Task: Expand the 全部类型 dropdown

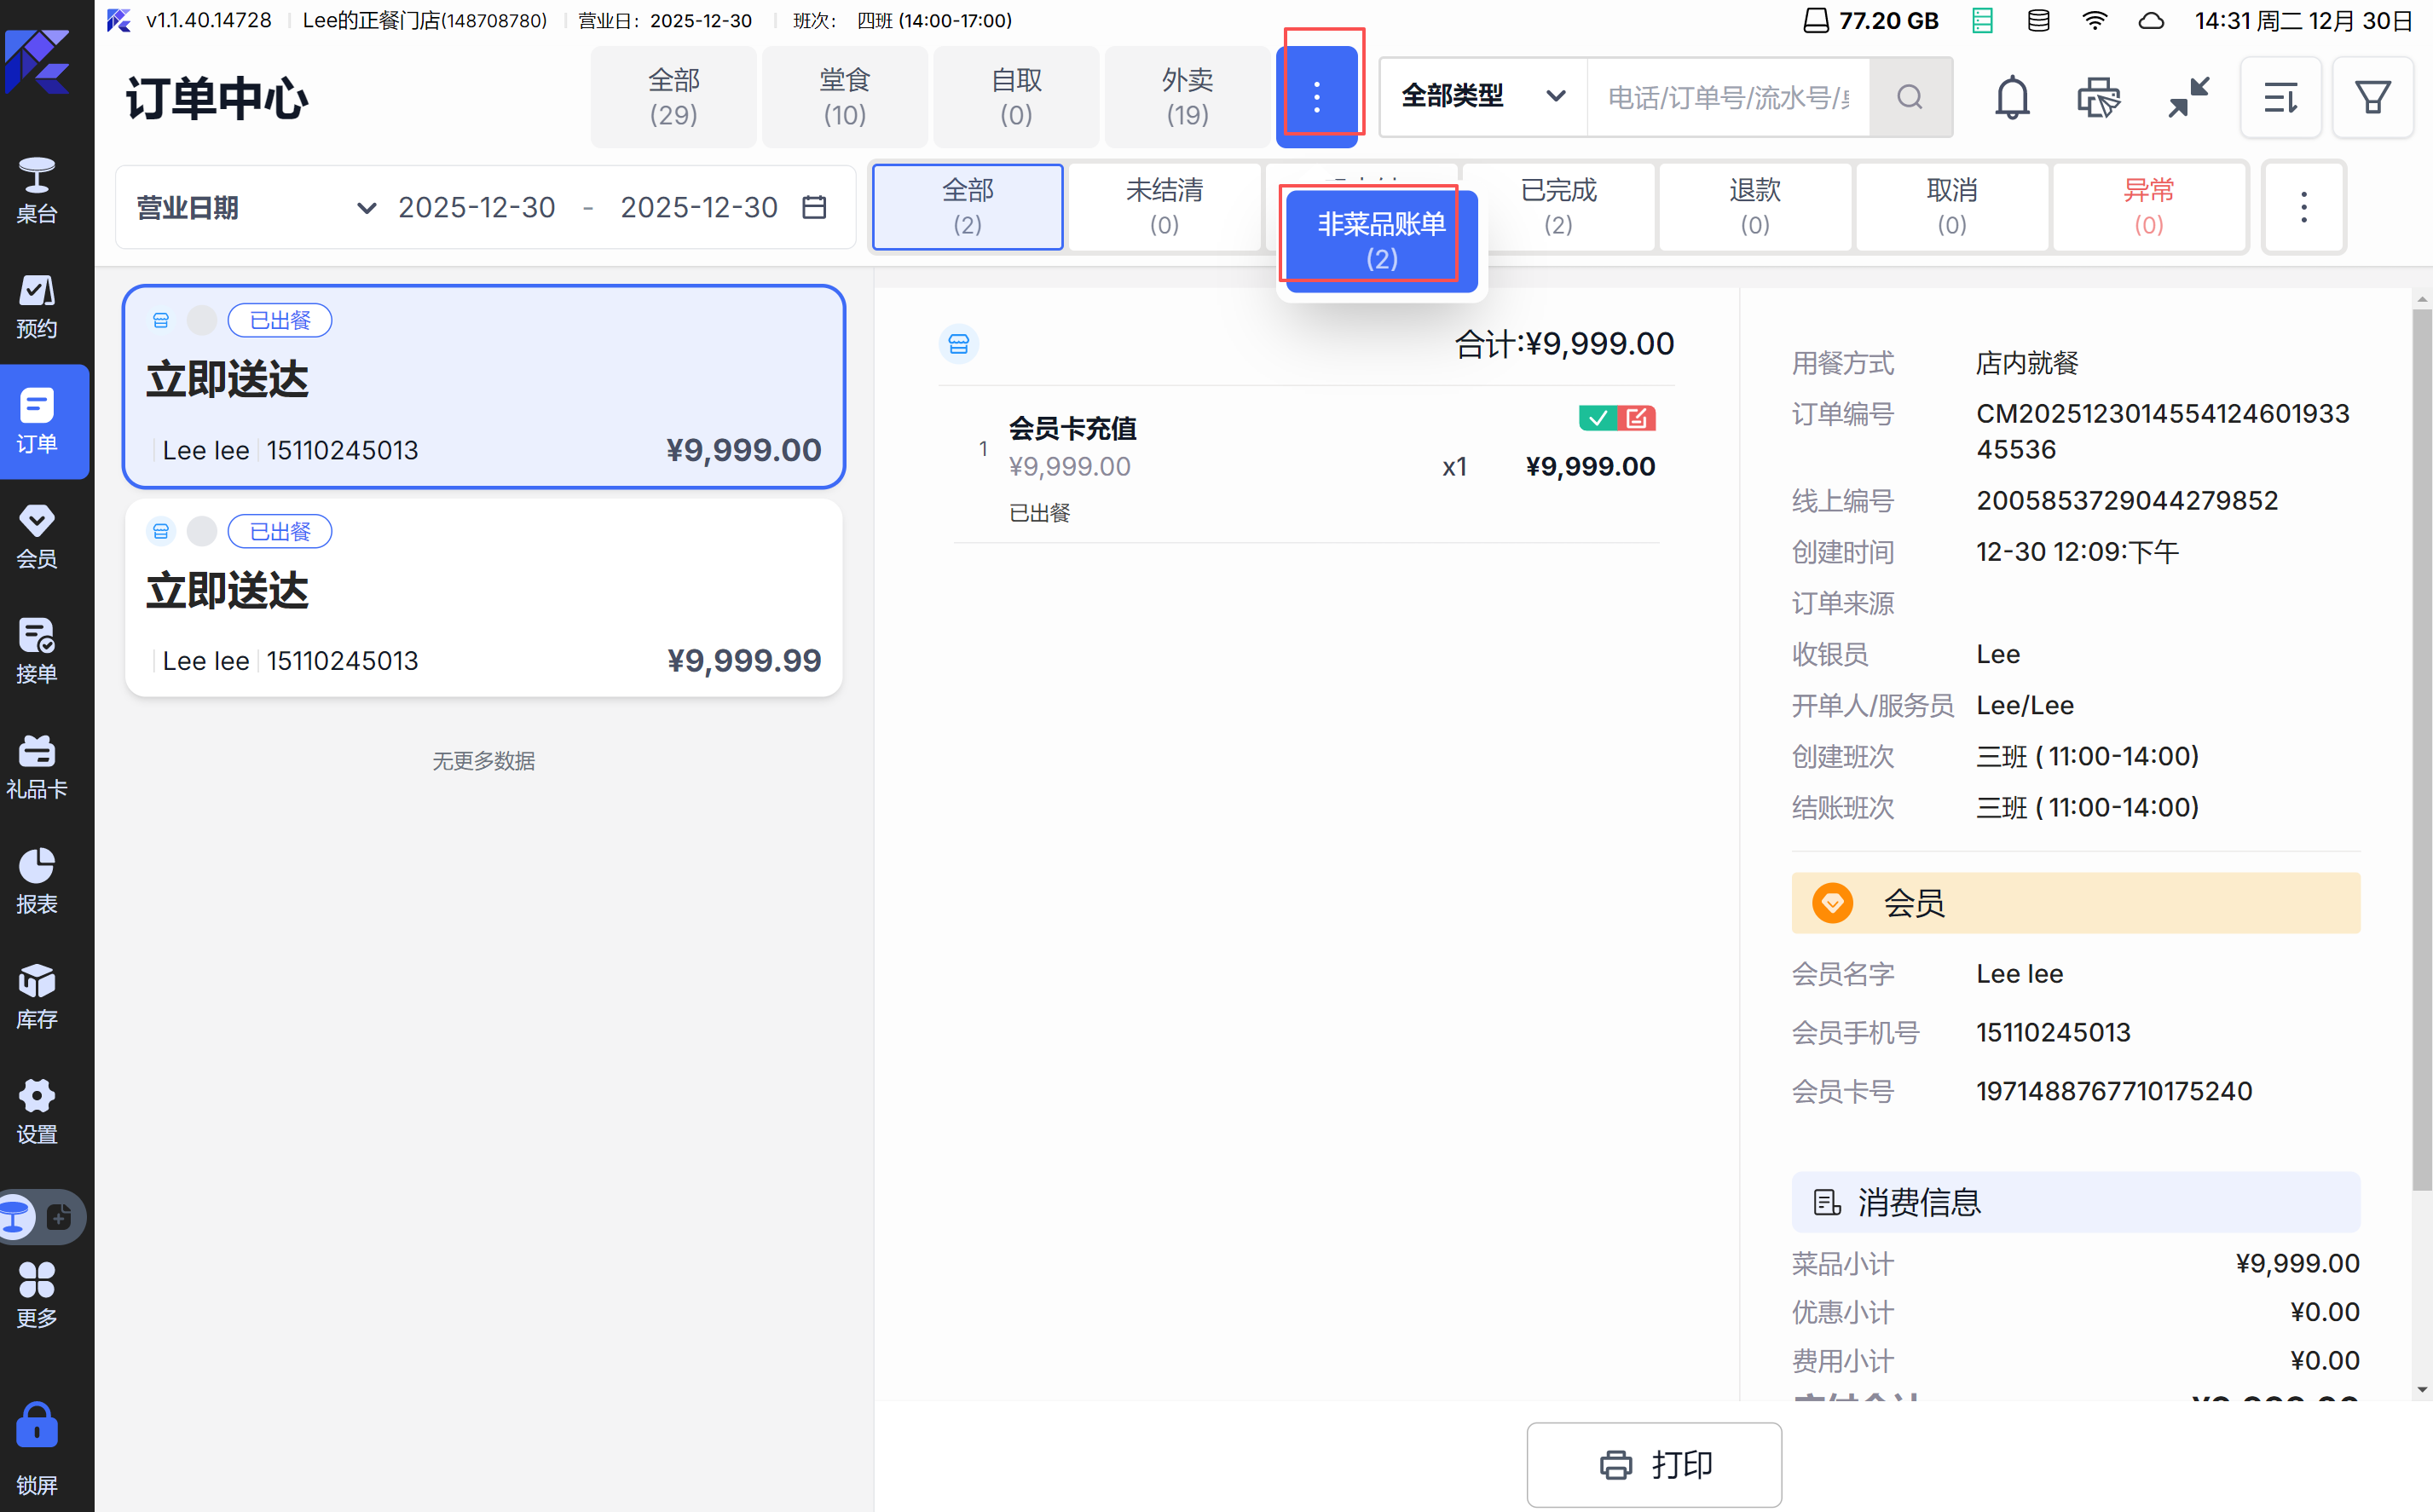Action: point(1482,97)
